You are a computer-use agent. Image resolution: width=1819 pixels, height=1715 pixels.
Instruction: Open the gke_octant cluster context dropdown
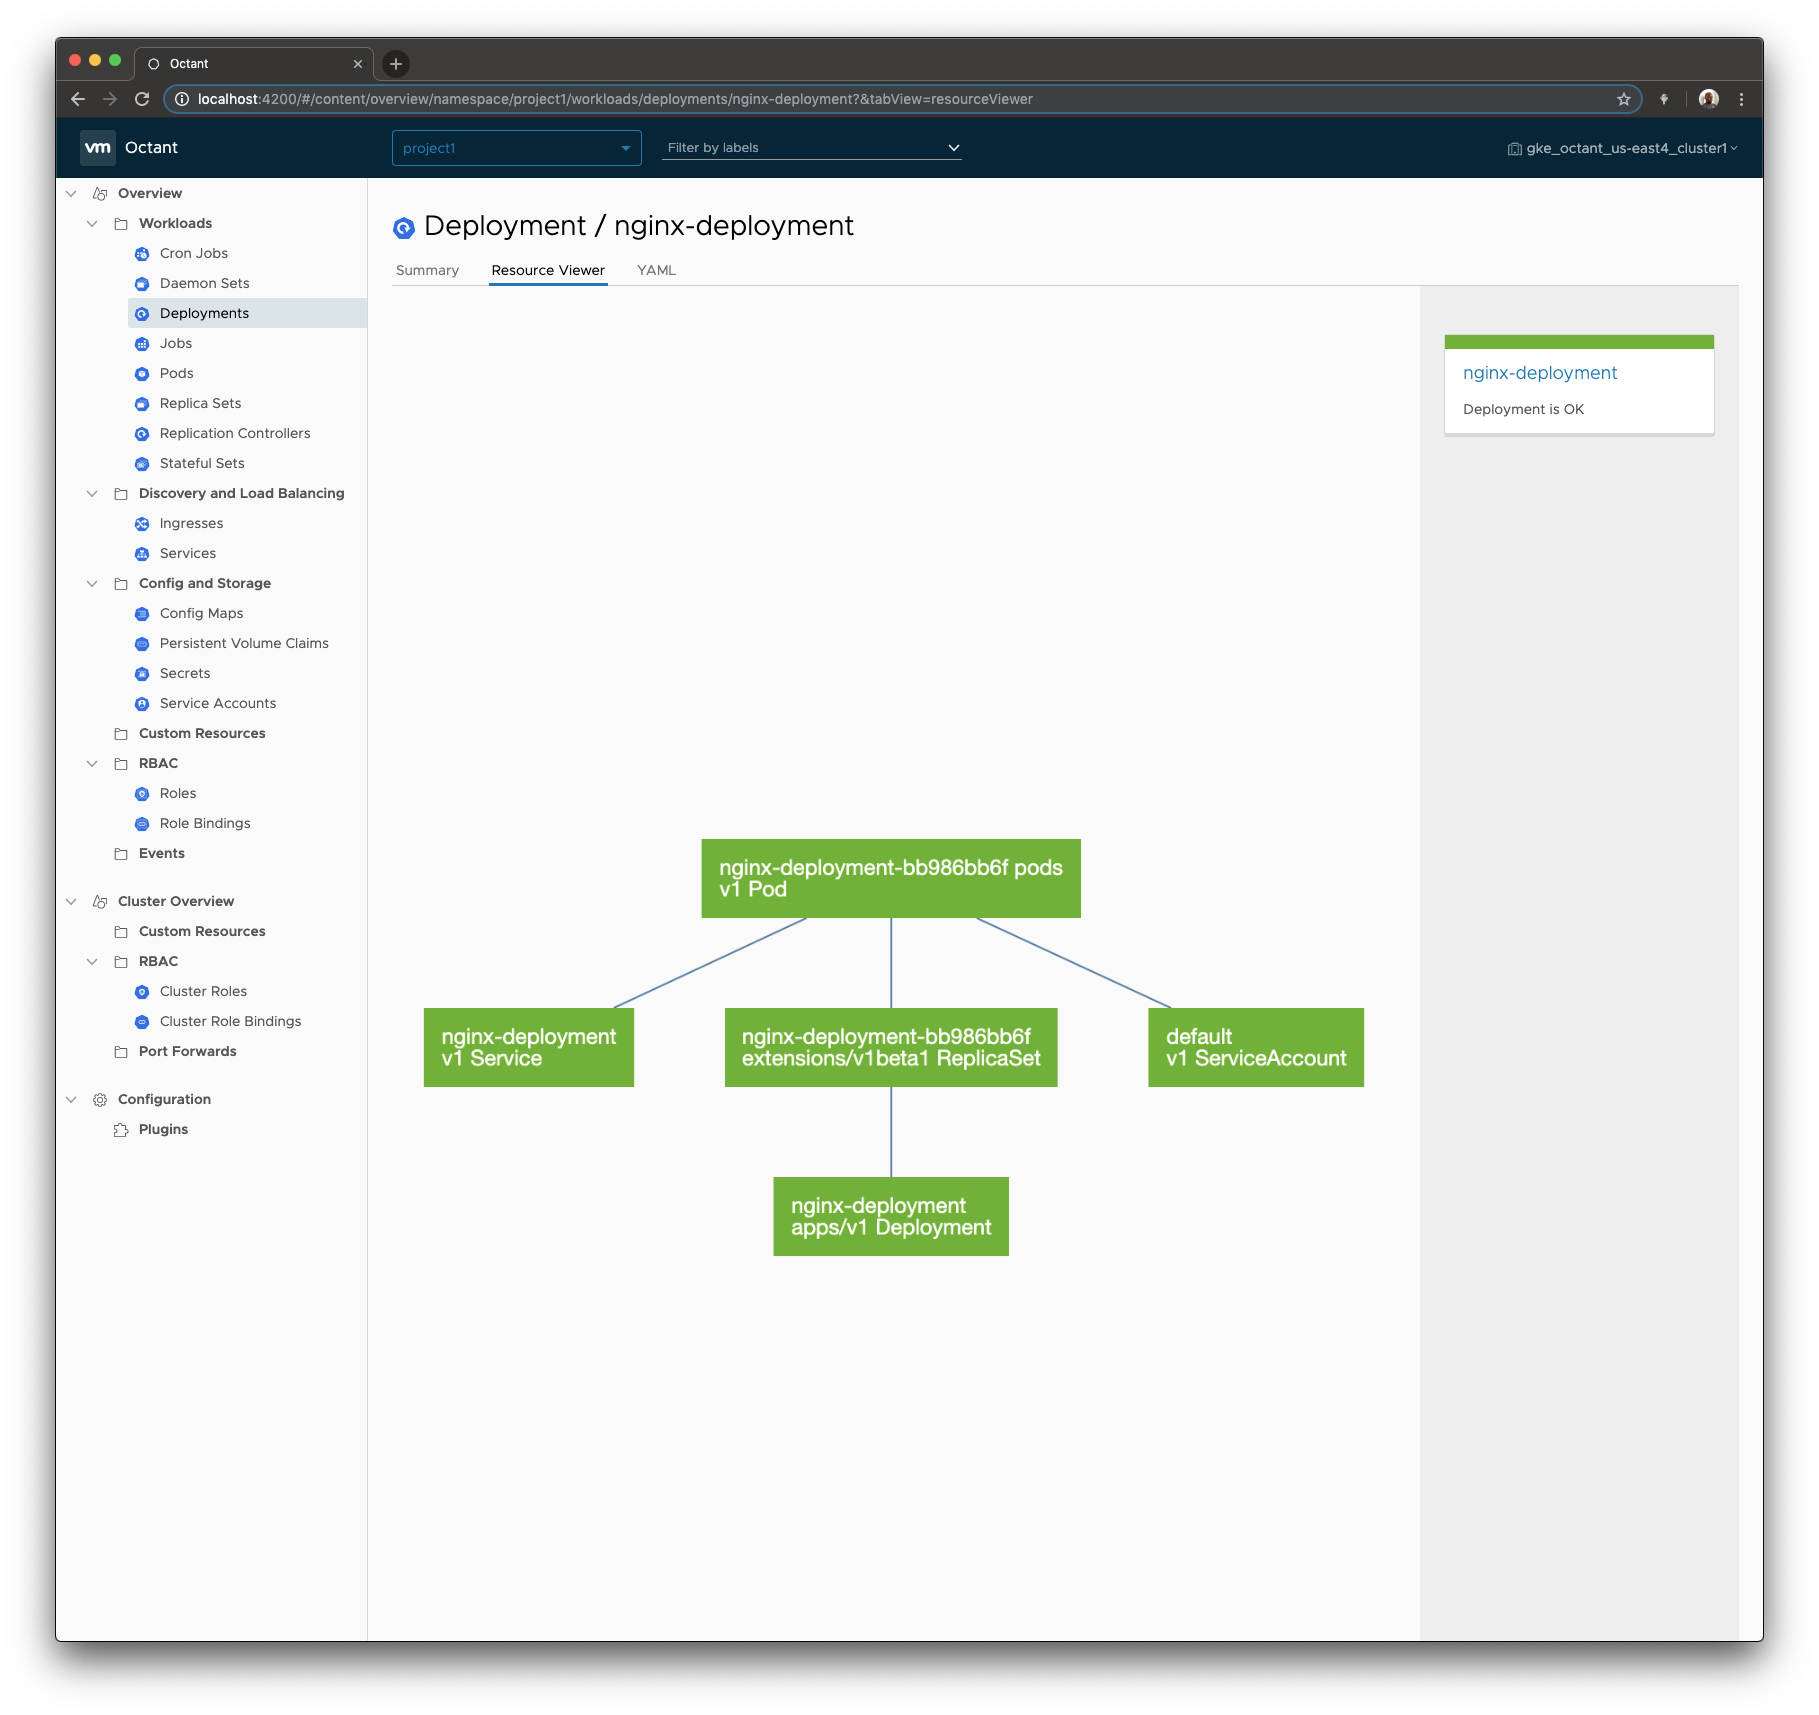point(1623,148)
